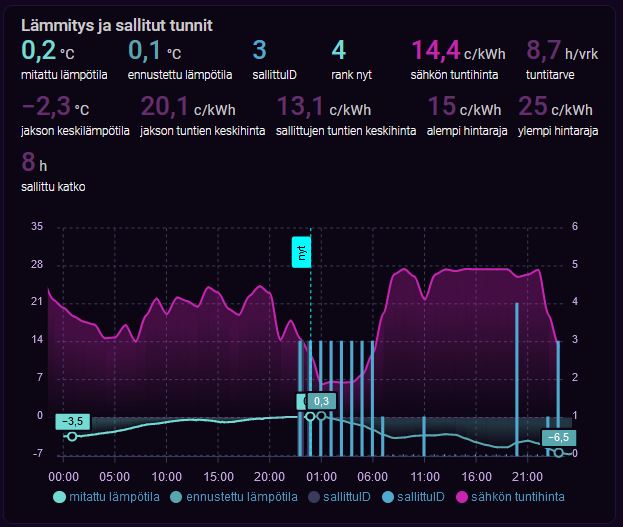The height and width of the screenshot is (527, 623).
Task: Click the 8 h sallittu katko value
Action: [35, 163]
